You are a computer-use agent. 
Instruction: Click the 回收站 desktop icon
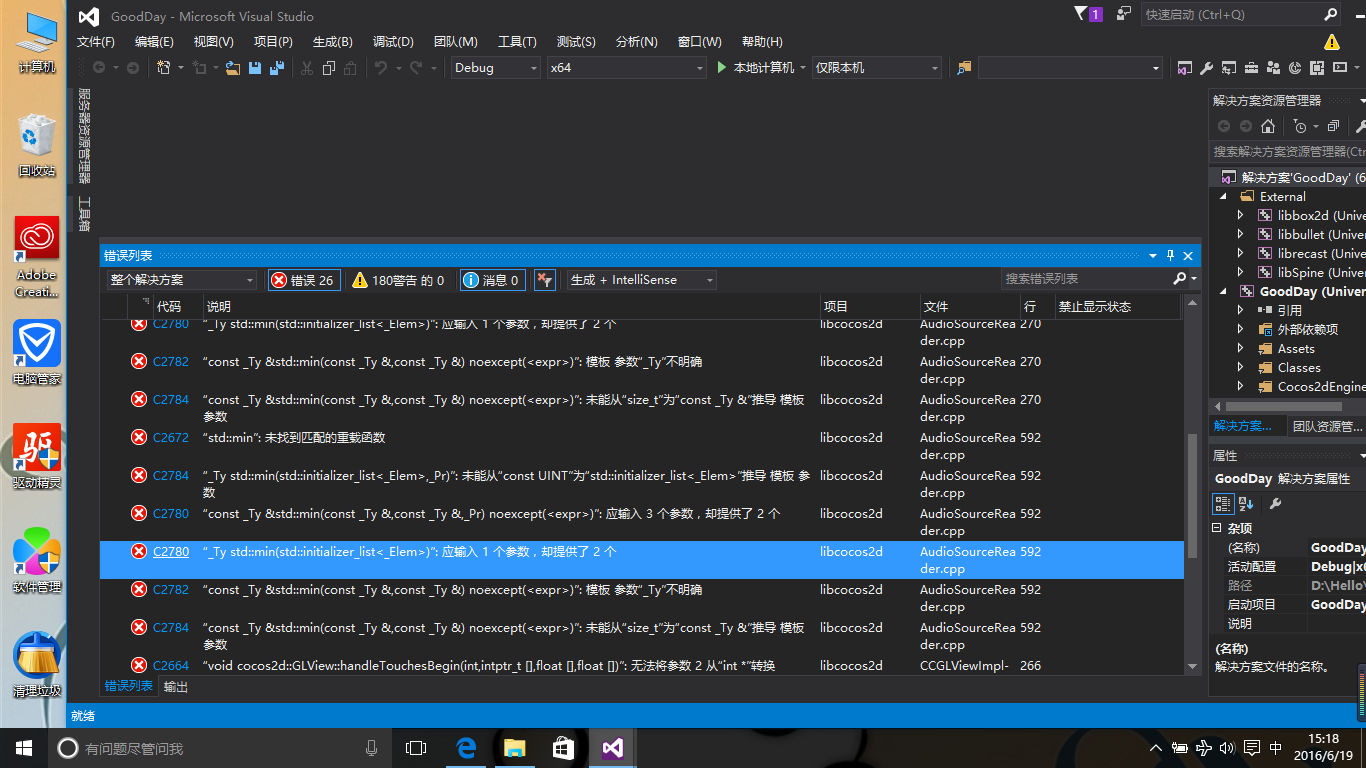(37, 146)
